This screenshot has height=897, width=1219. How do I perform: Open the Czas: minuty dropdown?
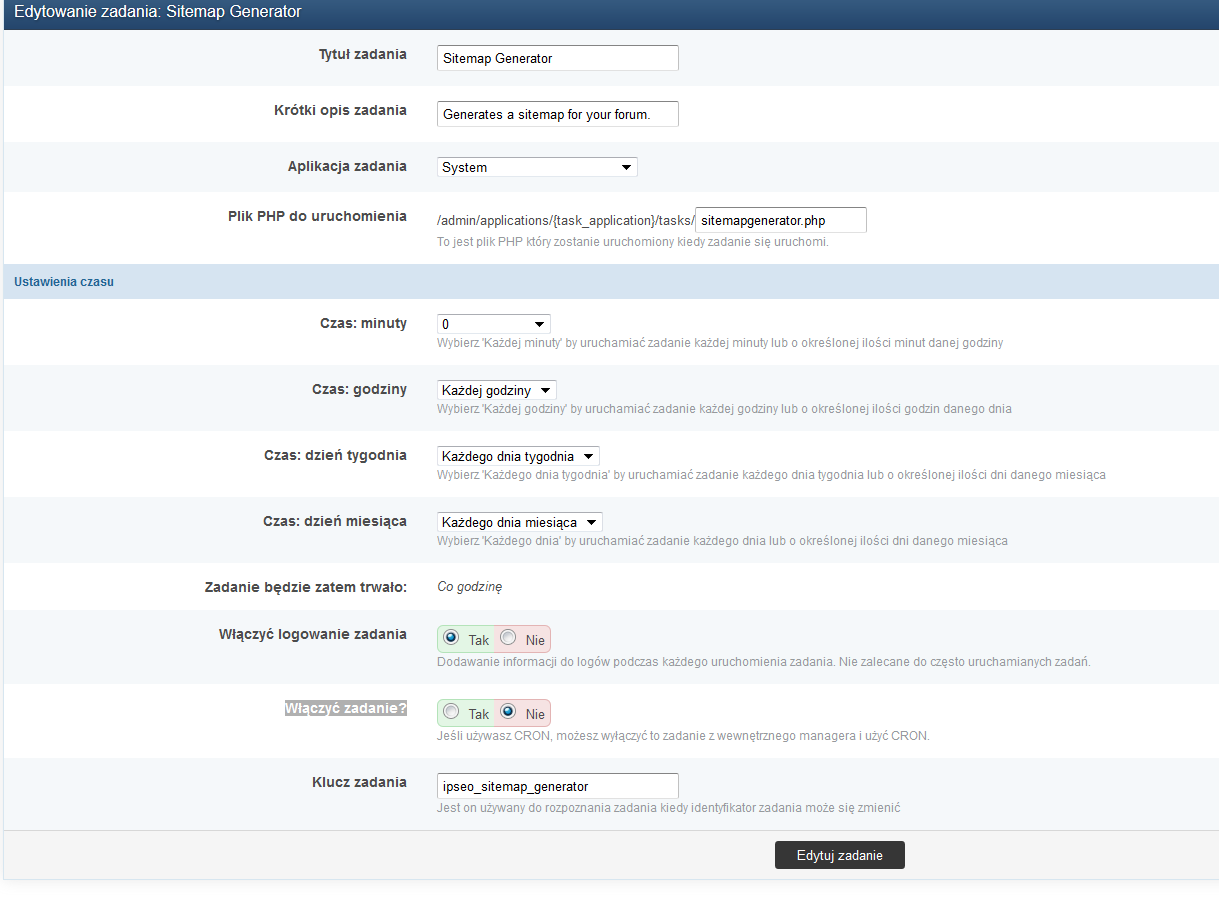(x=493, y=323)
